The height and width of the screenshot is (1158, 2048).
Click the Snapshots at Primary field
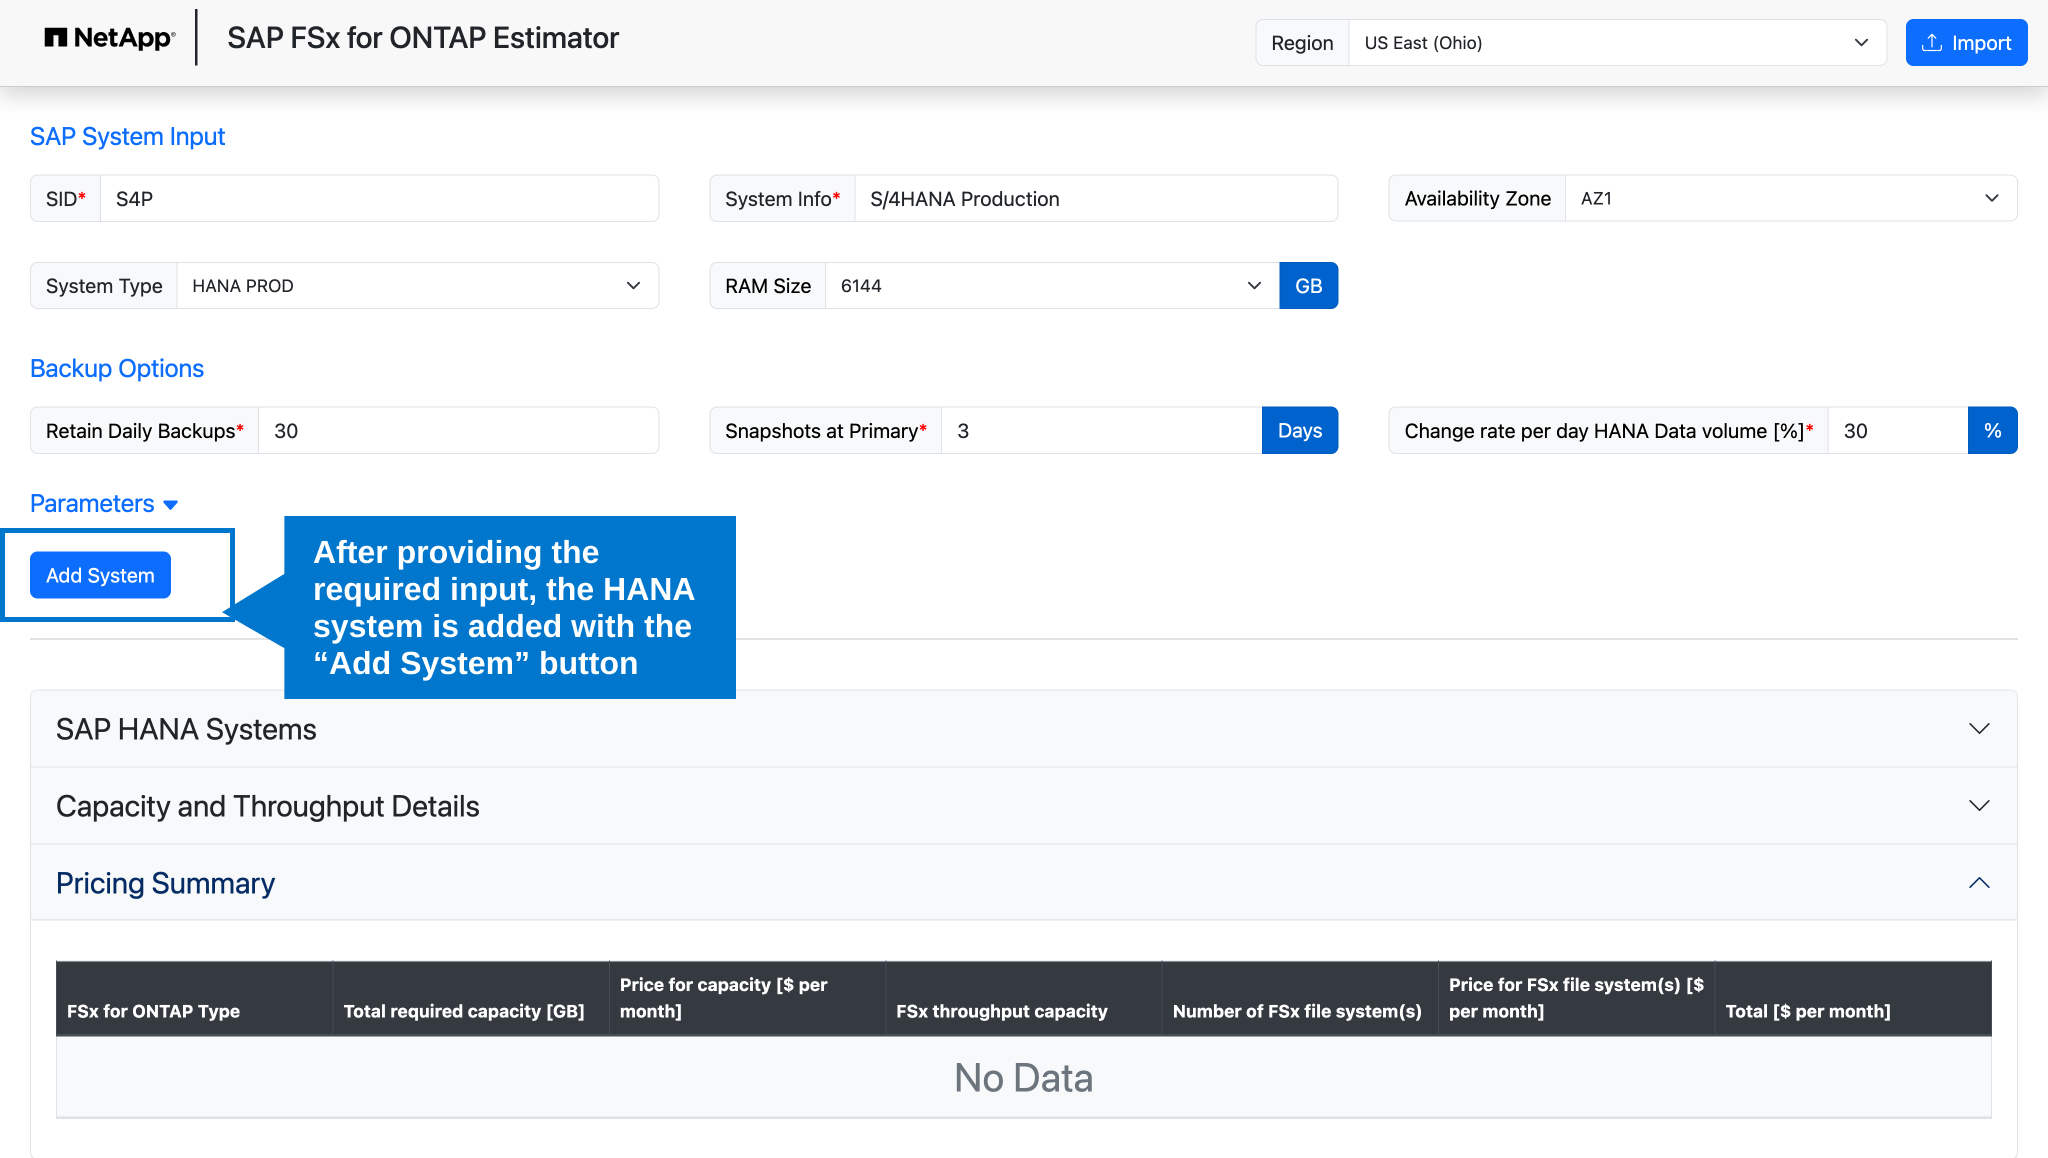1101,430
